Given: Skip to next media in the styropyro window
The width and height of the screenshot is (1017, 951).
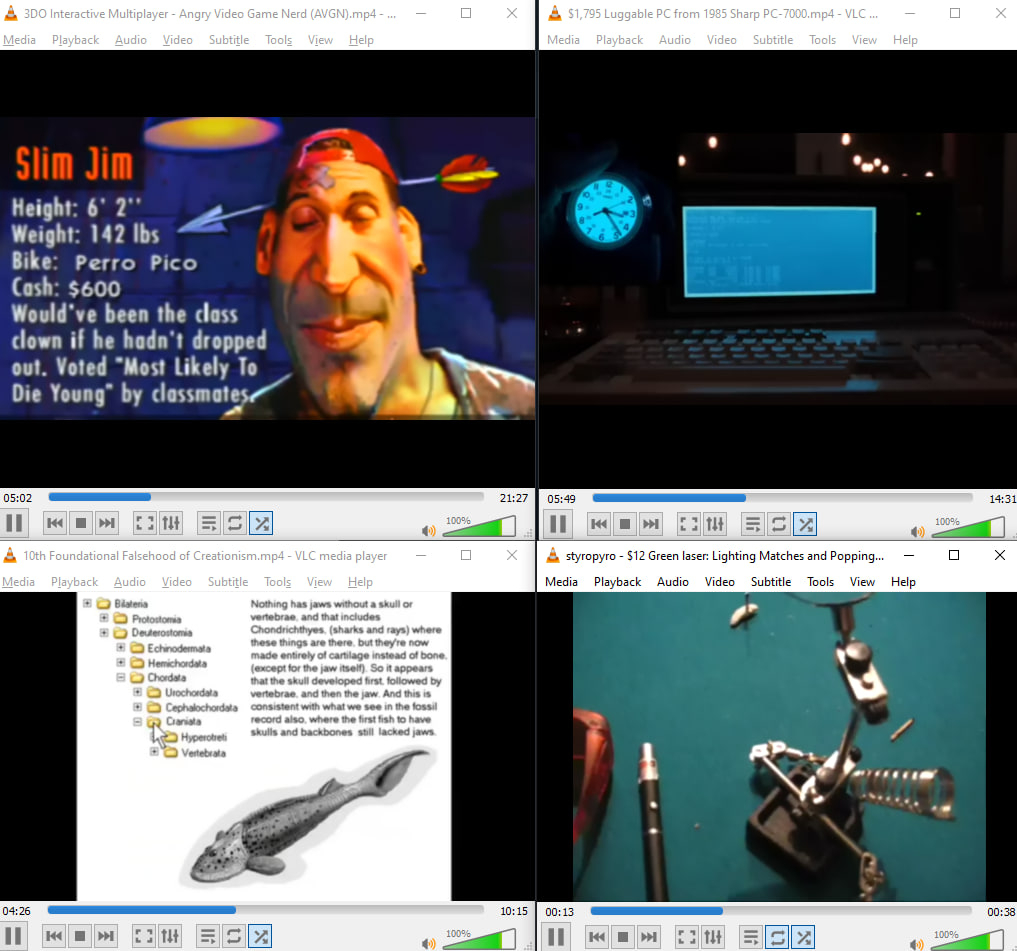Looking at the screenshot, I should (649, 937).
